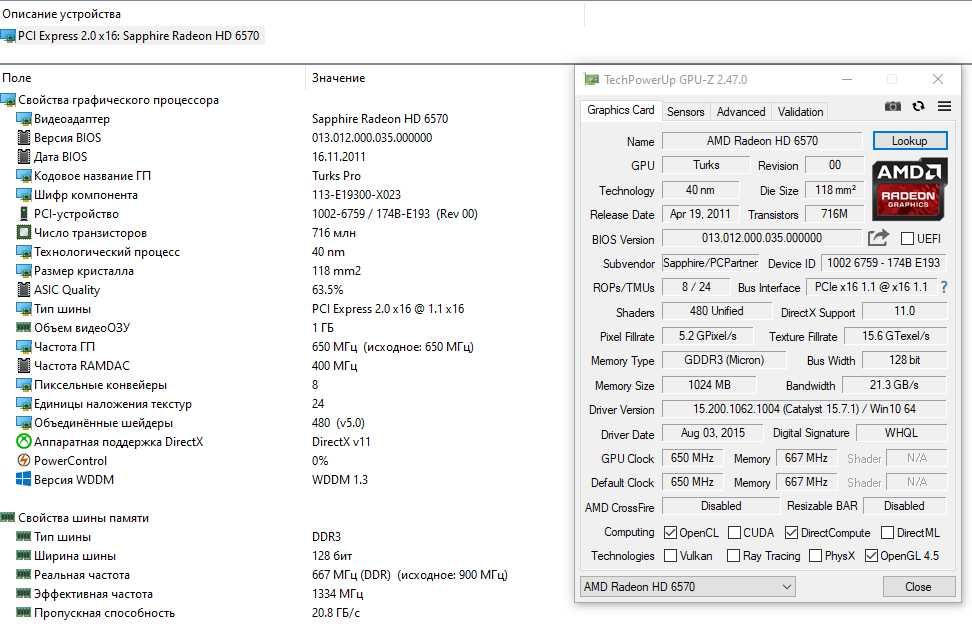Viewport: 972px width, 636px height.
Task: Click memory icon beside Объем видеоОЗУ
Action: (24, 327)
